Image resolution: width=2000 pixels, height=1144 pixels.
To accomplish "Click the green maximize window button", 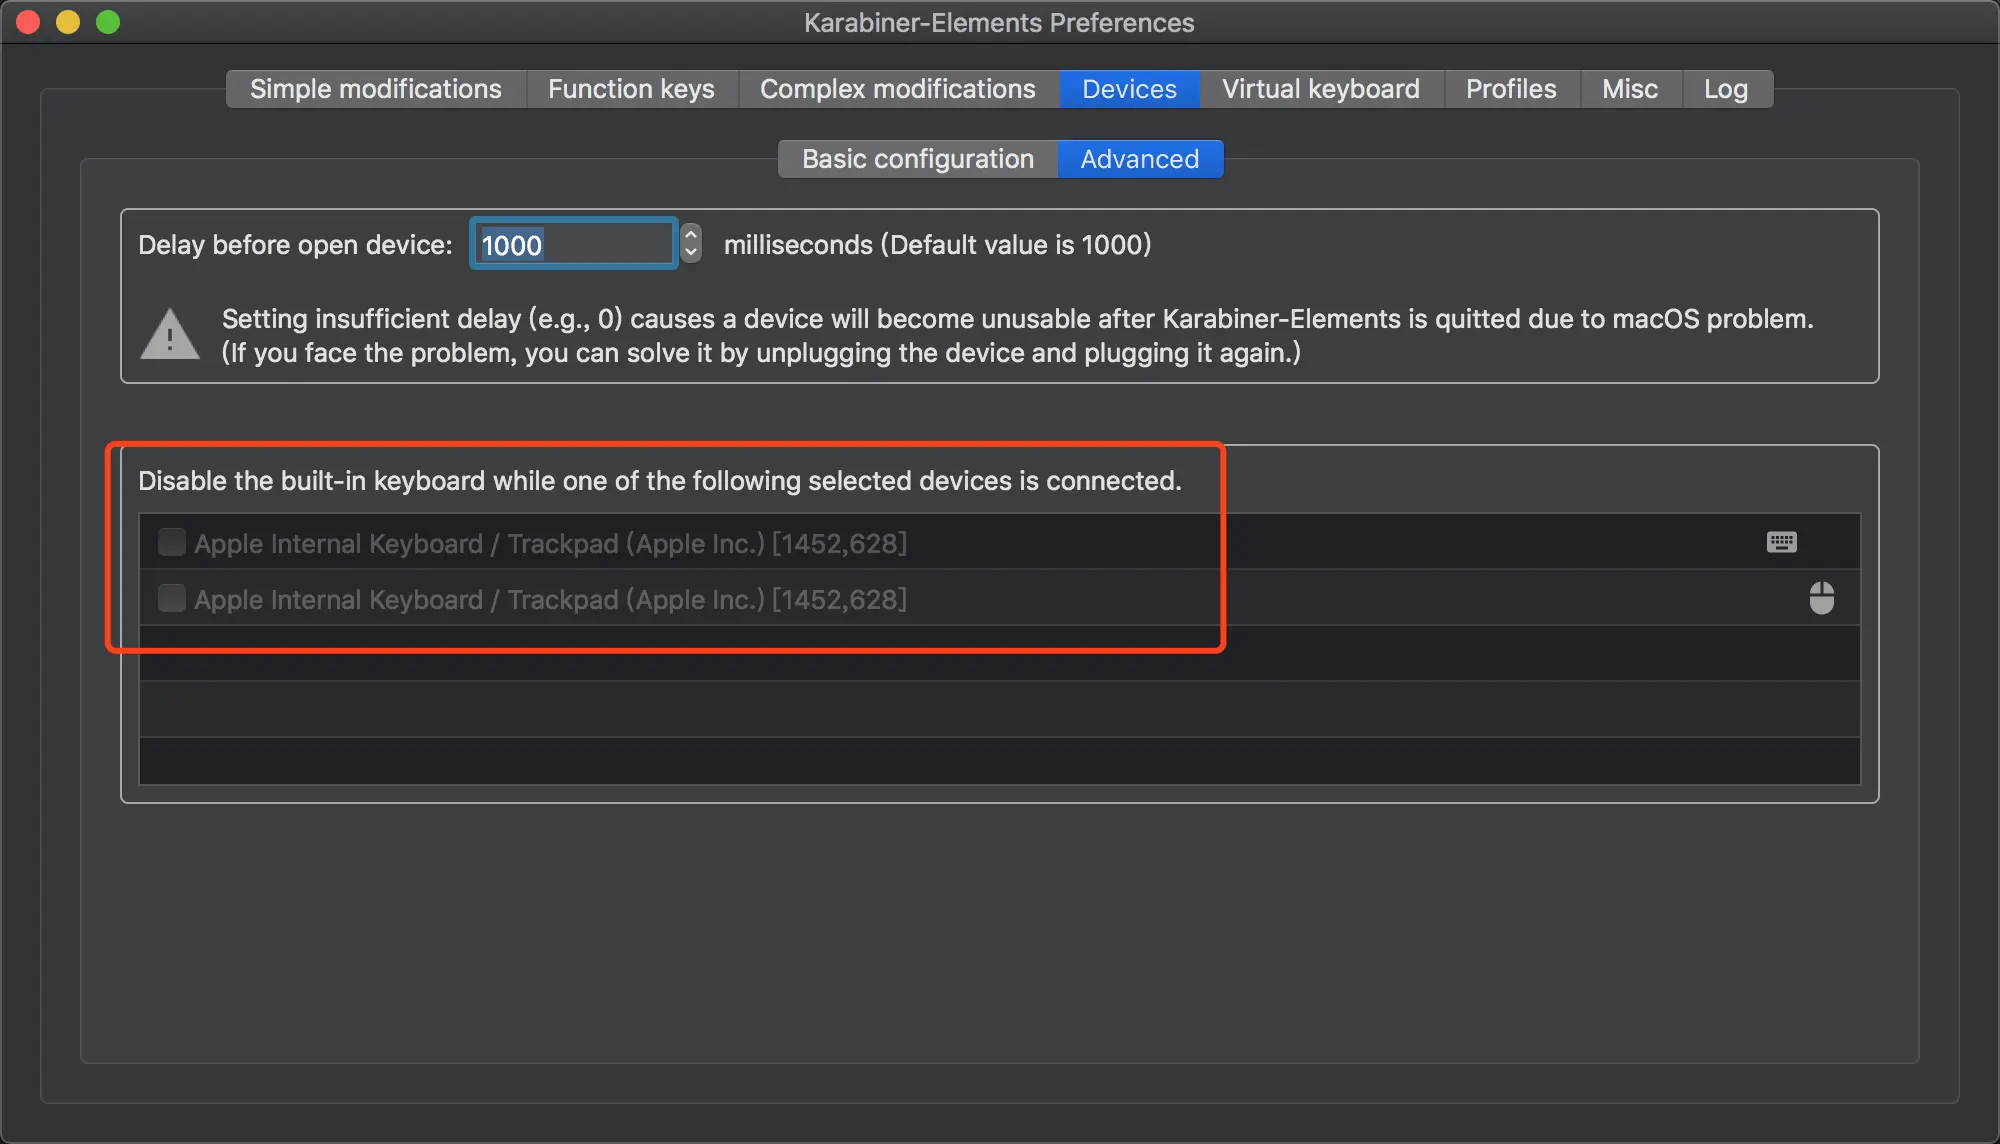I will [108, 22].
